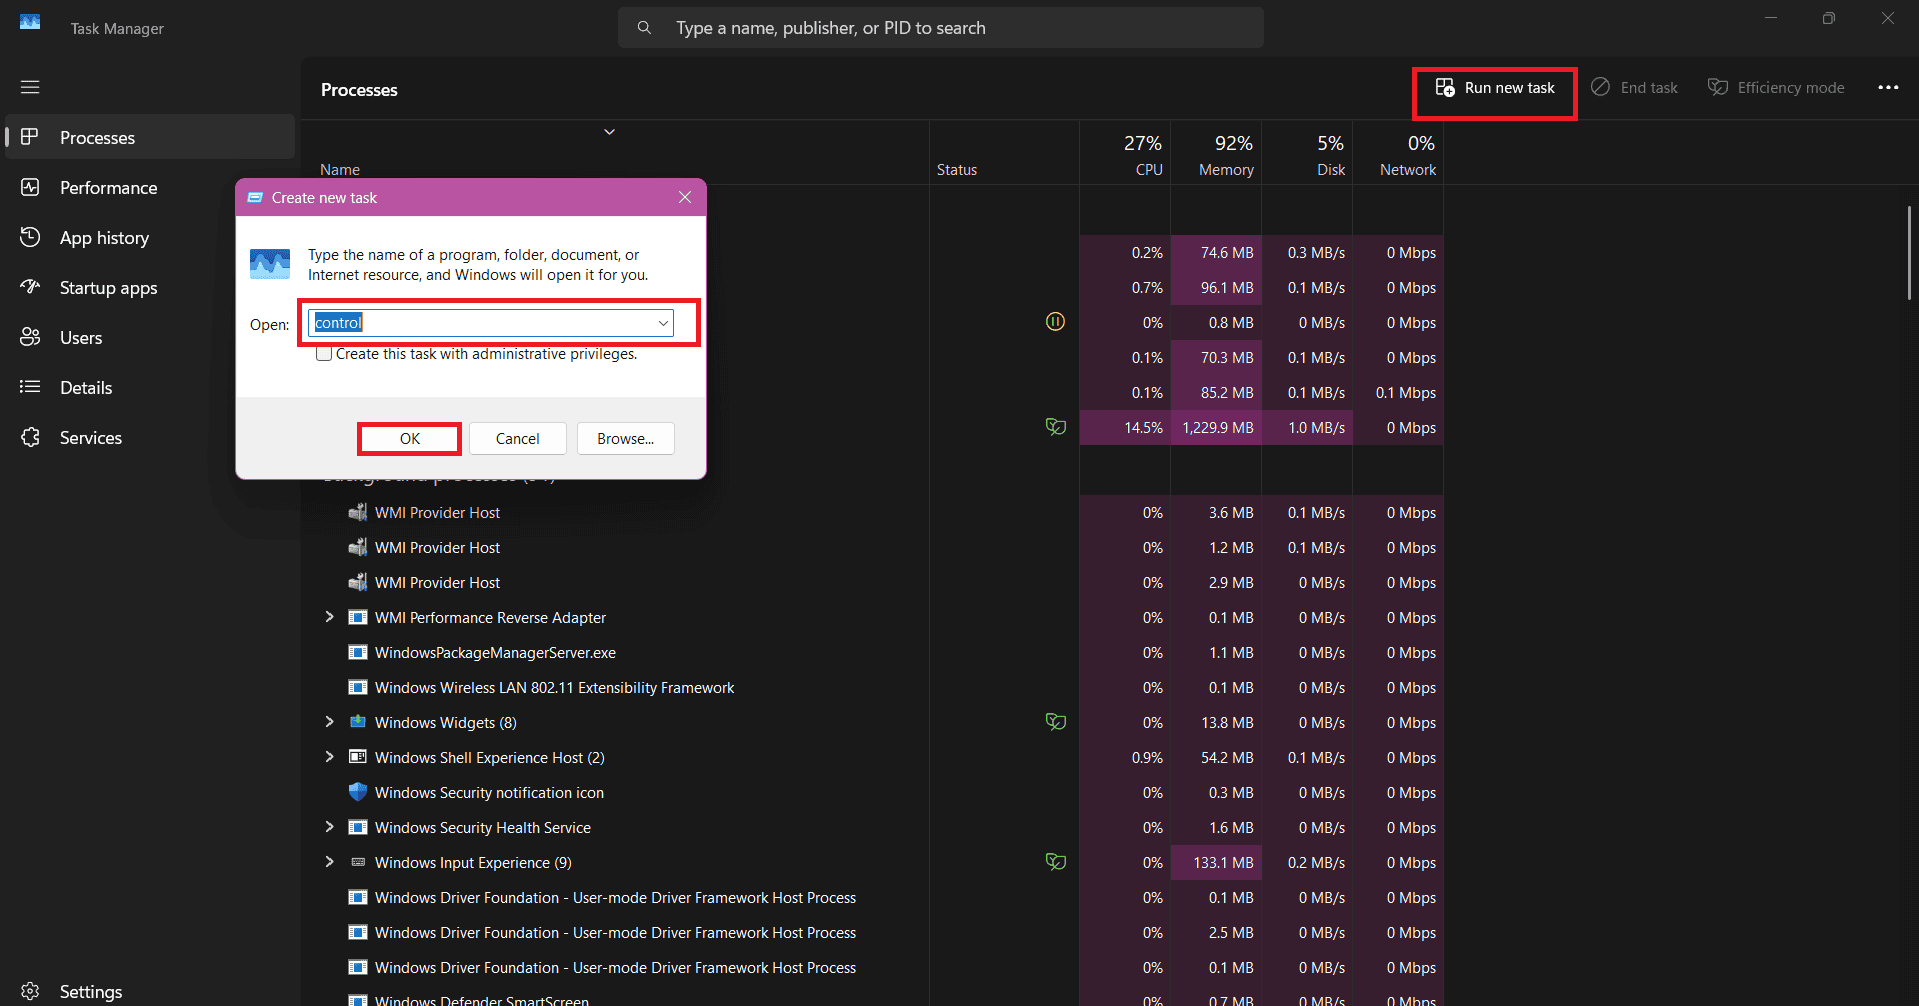The image size is (1919, 1006).
Task: Expand Windows Security Health Service row
Action: point(329,827)
